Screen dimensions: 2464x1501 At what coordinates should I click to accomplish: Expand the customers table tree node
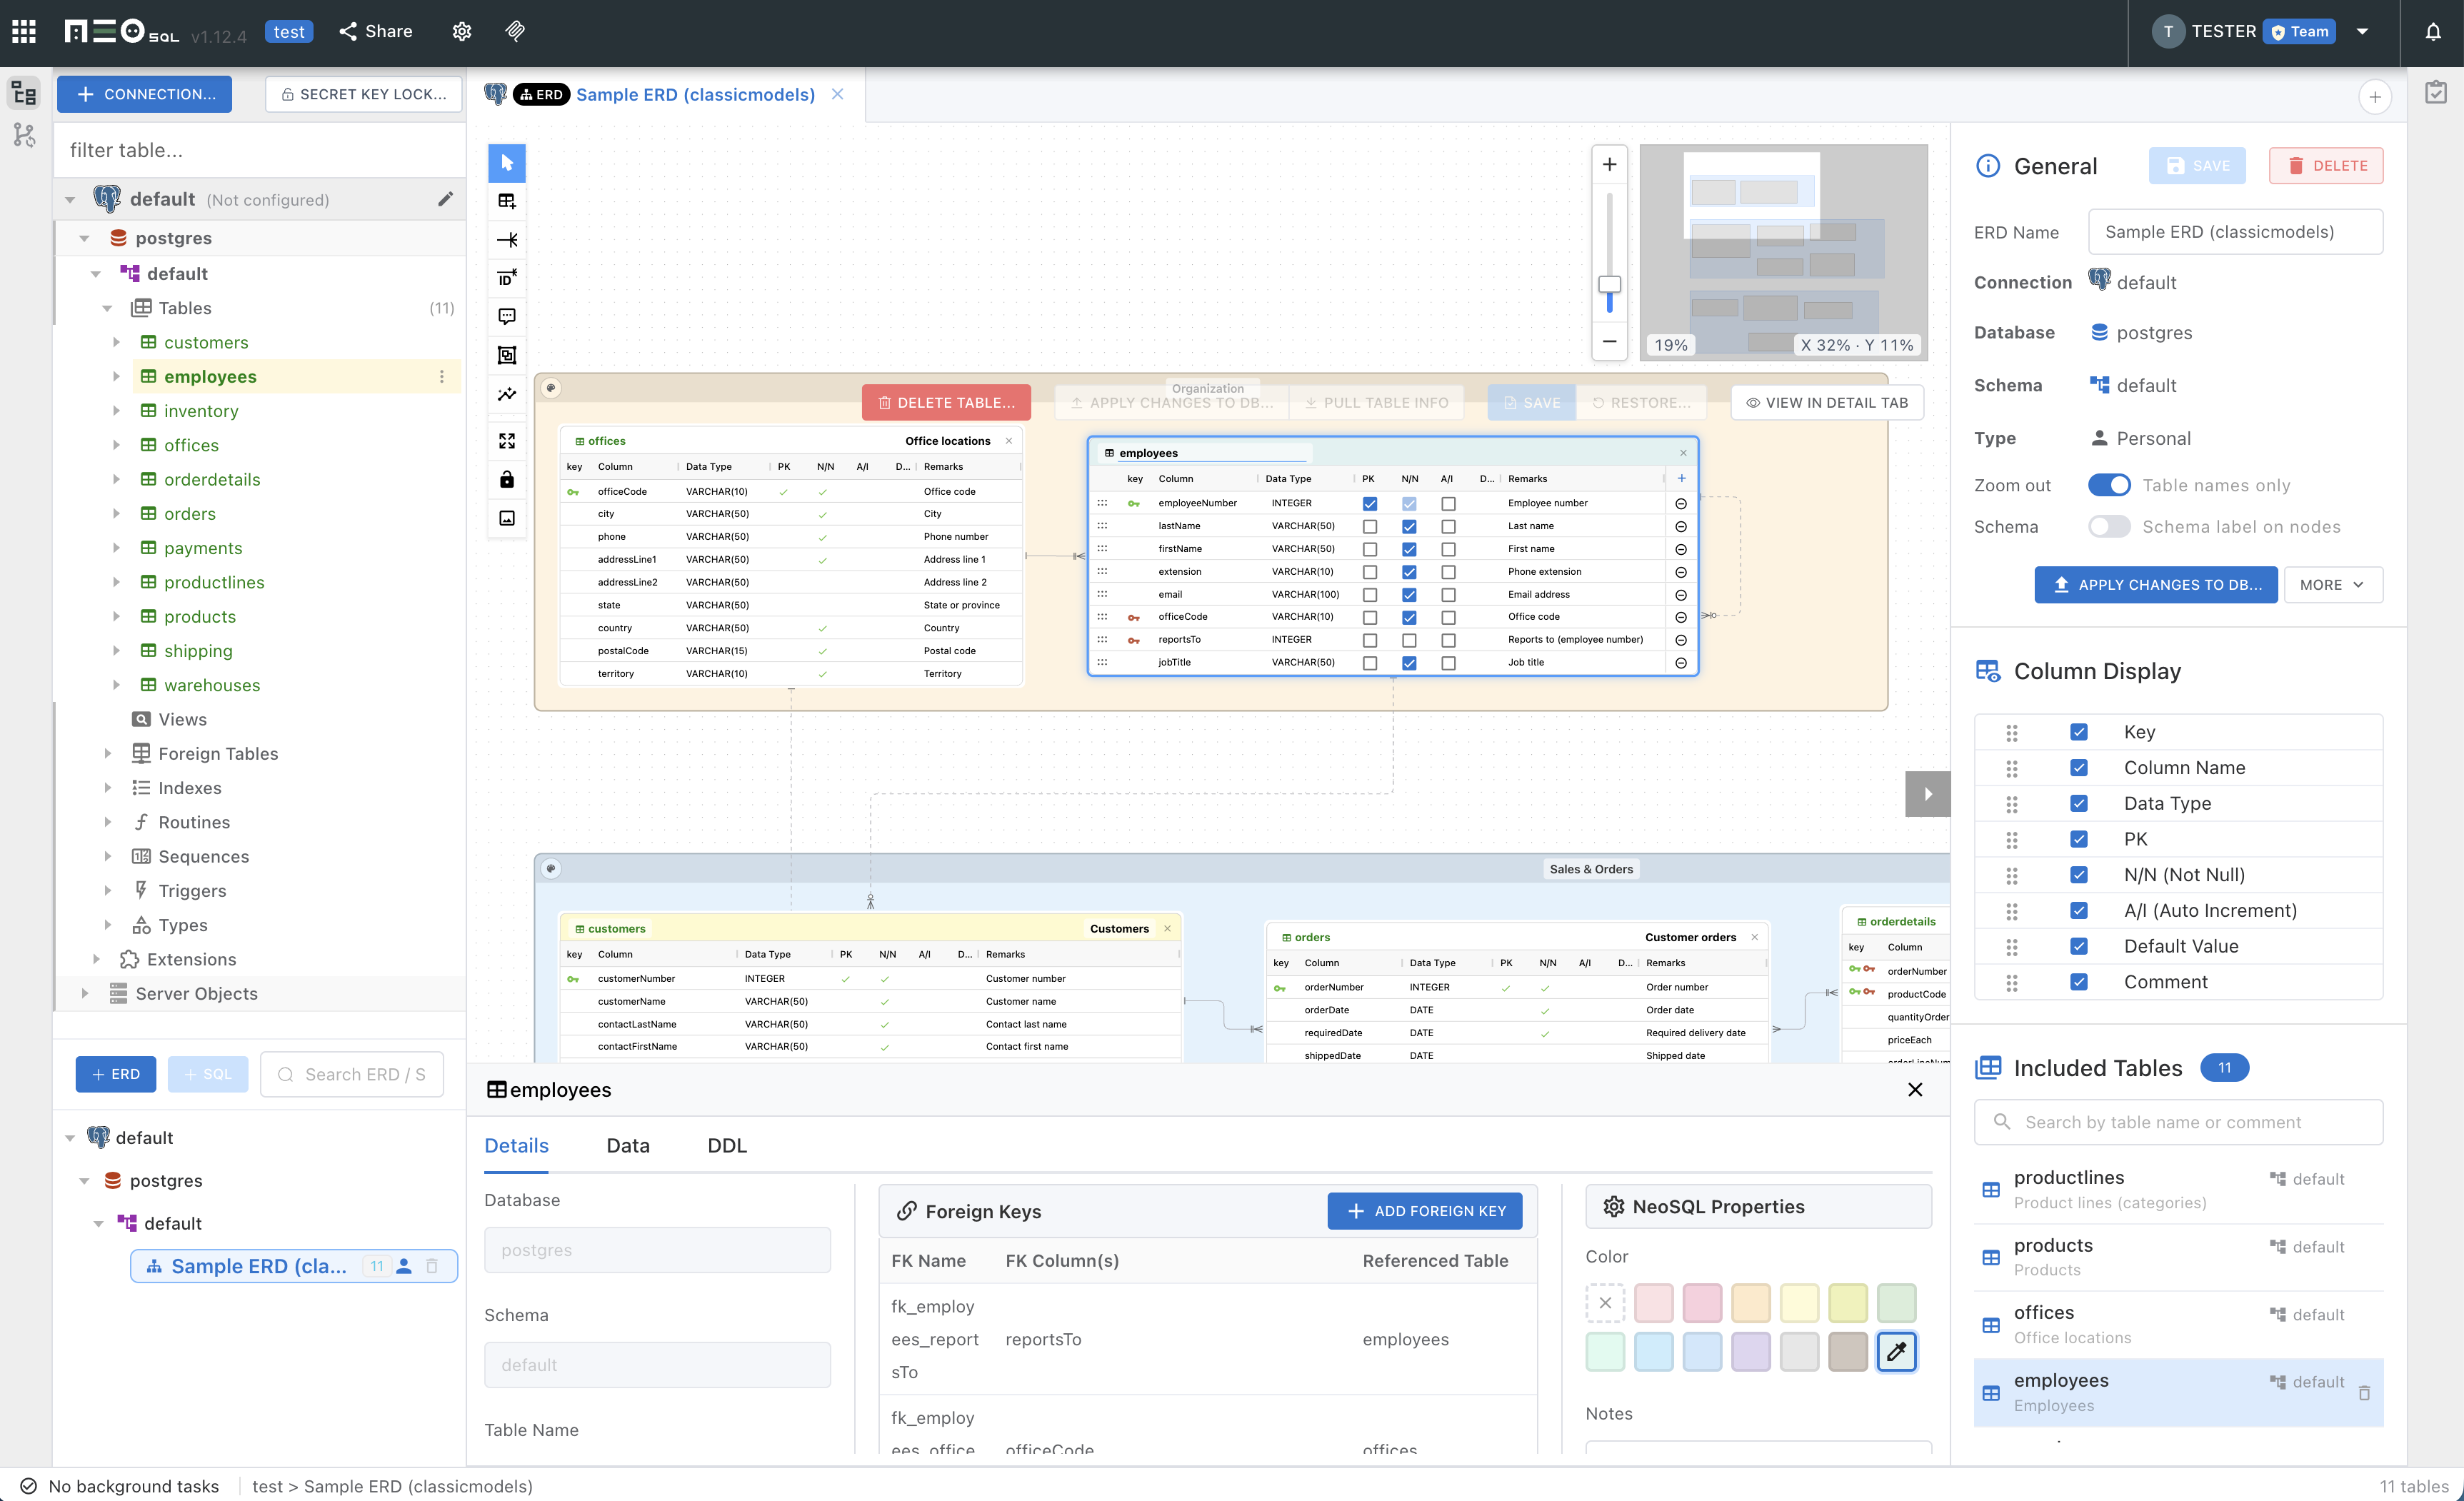click(x=116, y=342)
